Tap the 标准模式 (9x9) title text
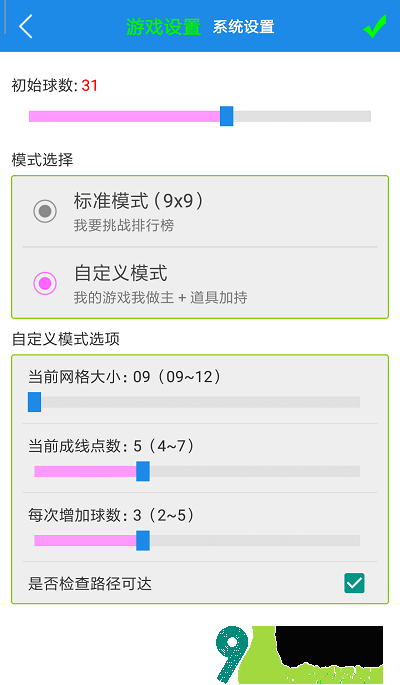The width and height of the screenshot is (400, 685). pyautogui.click(x=138, y=201)
